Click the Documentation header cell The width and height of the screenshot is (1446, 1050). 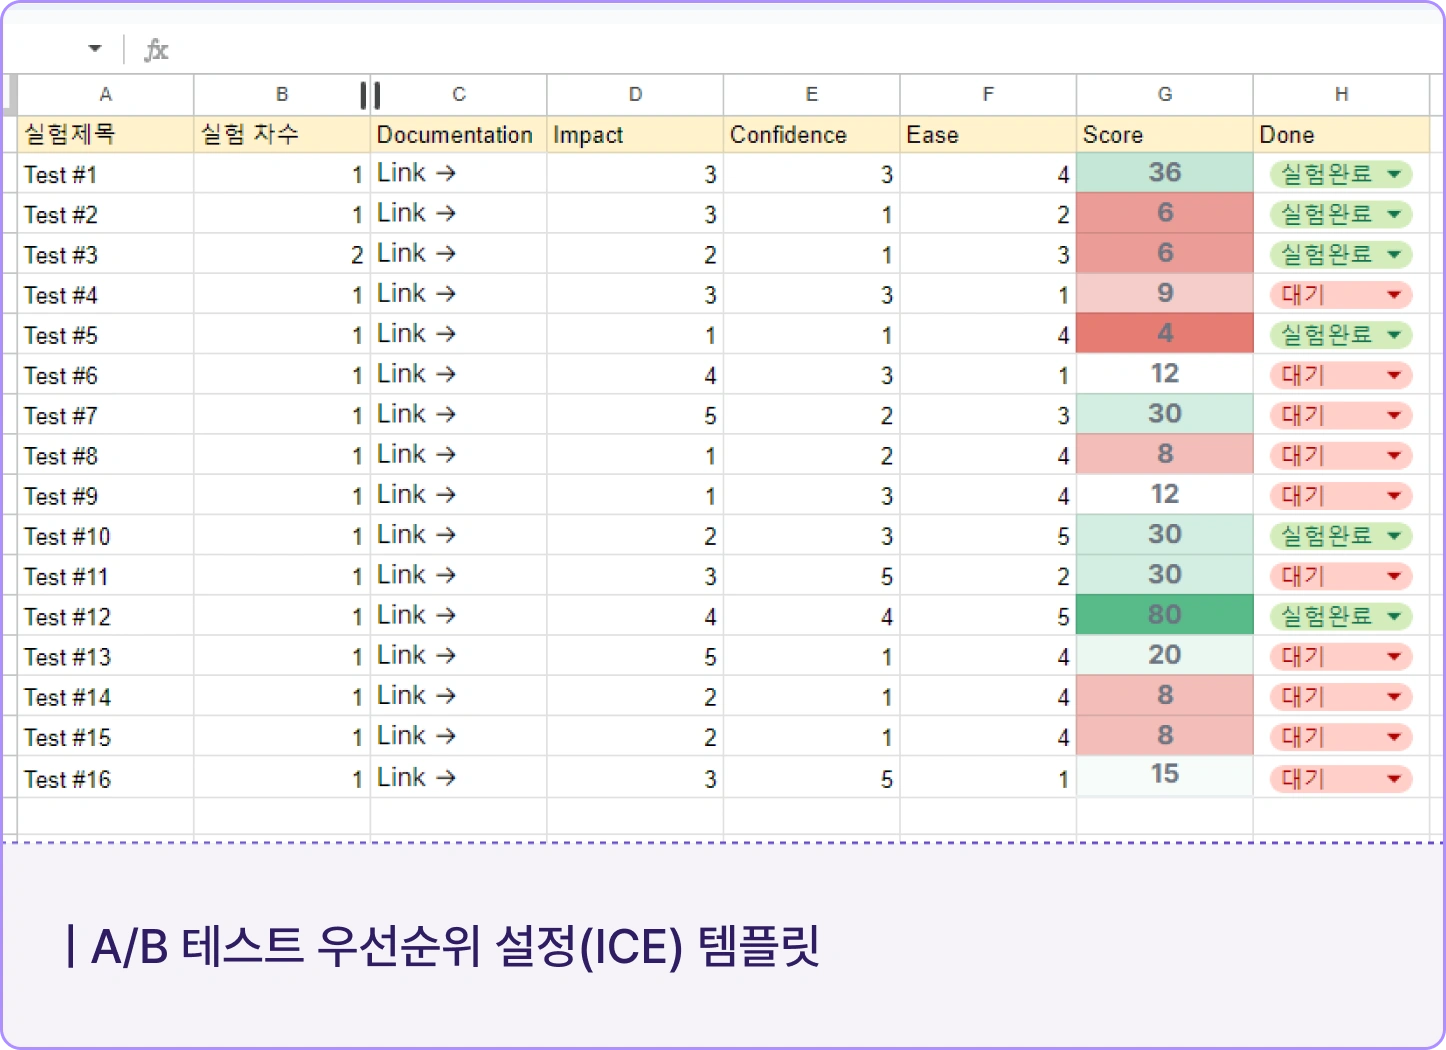tap(459, 135)
